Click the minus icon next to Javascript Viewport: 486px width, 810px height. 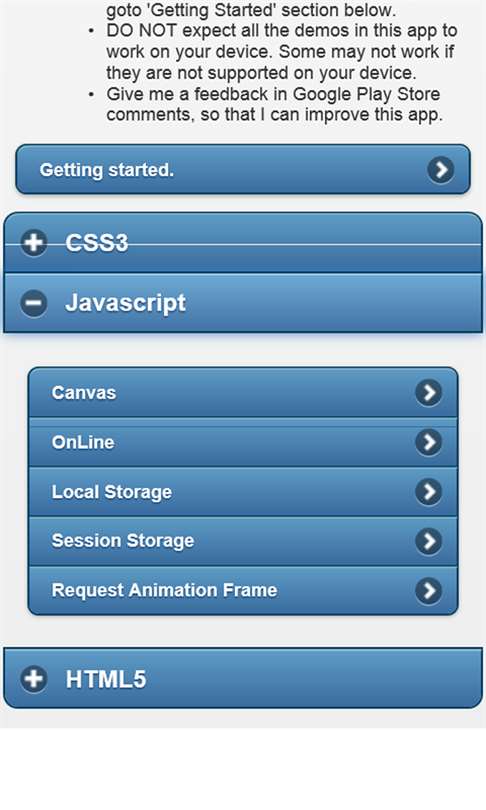34,303
